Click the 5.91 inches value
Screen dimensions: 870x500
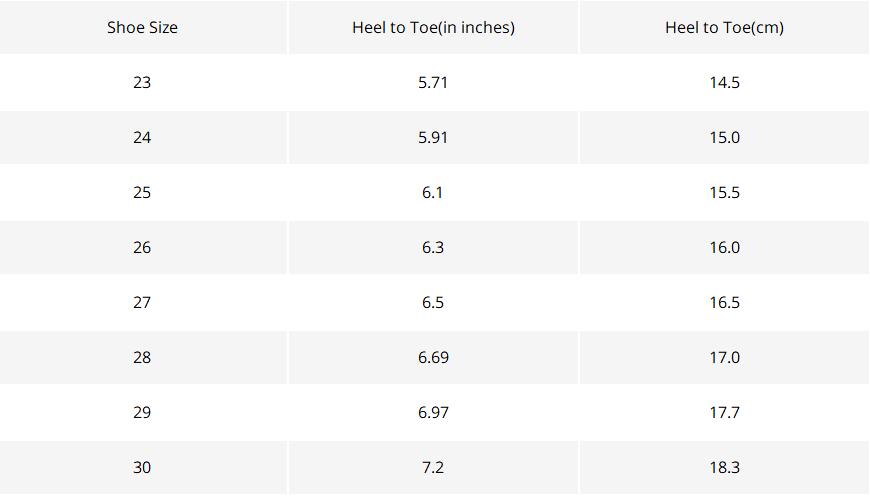[x=433, y=137]
